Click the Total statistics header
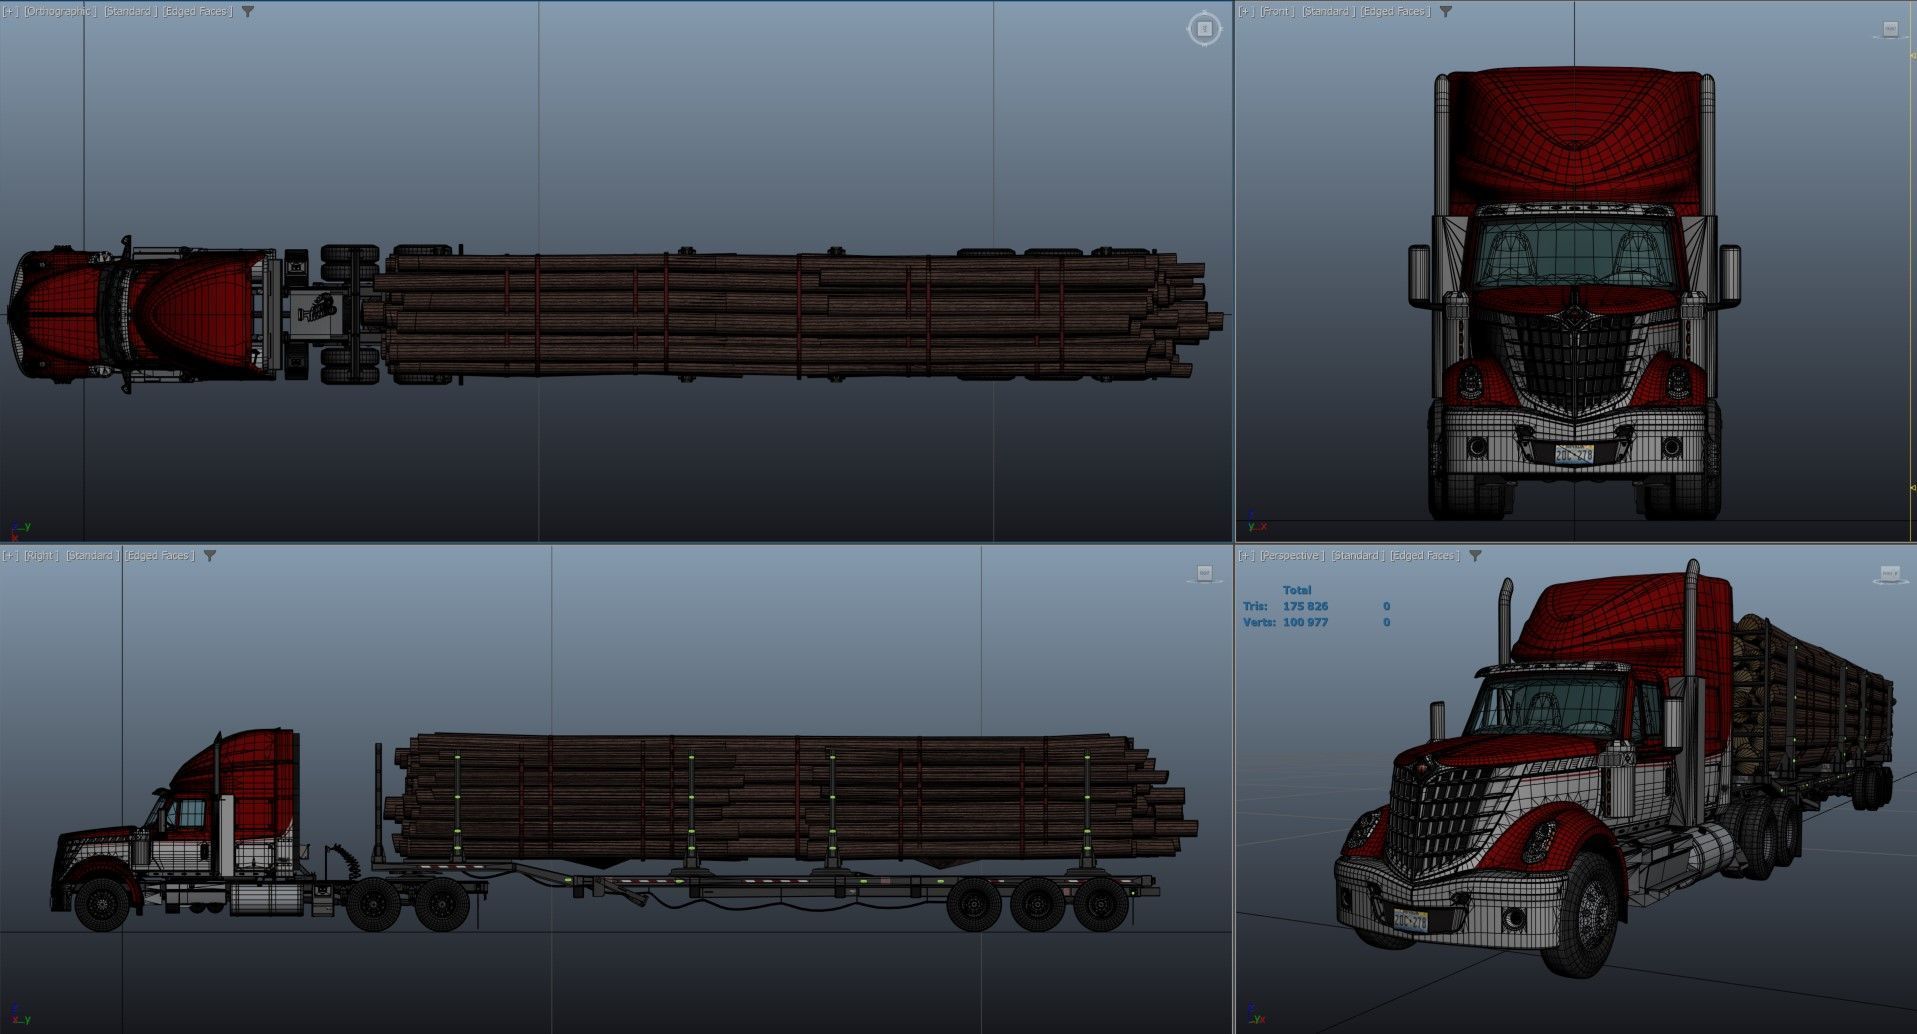The width and height of the screenshot is (1917, 1034). coord(1297,590)
